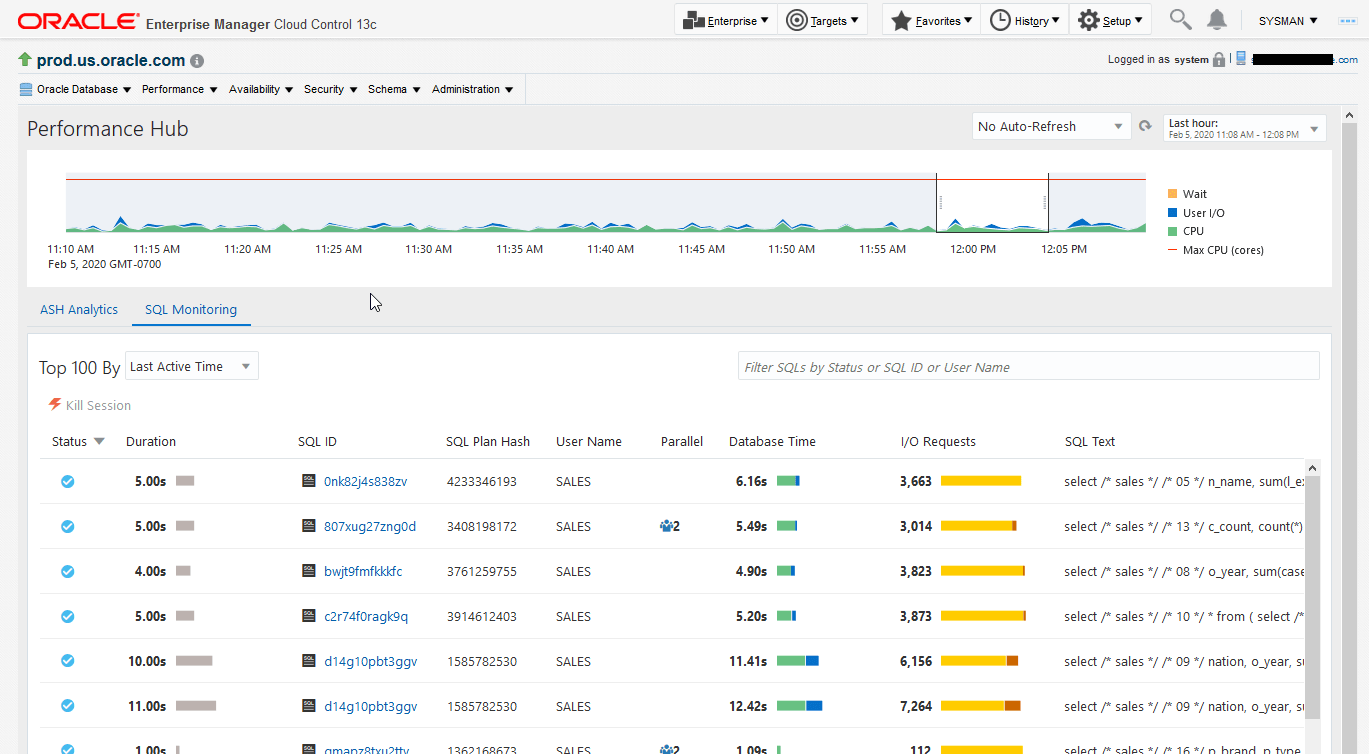Click the status checkmark for SQL 807xug27zng0d

(x=67, y=526)
